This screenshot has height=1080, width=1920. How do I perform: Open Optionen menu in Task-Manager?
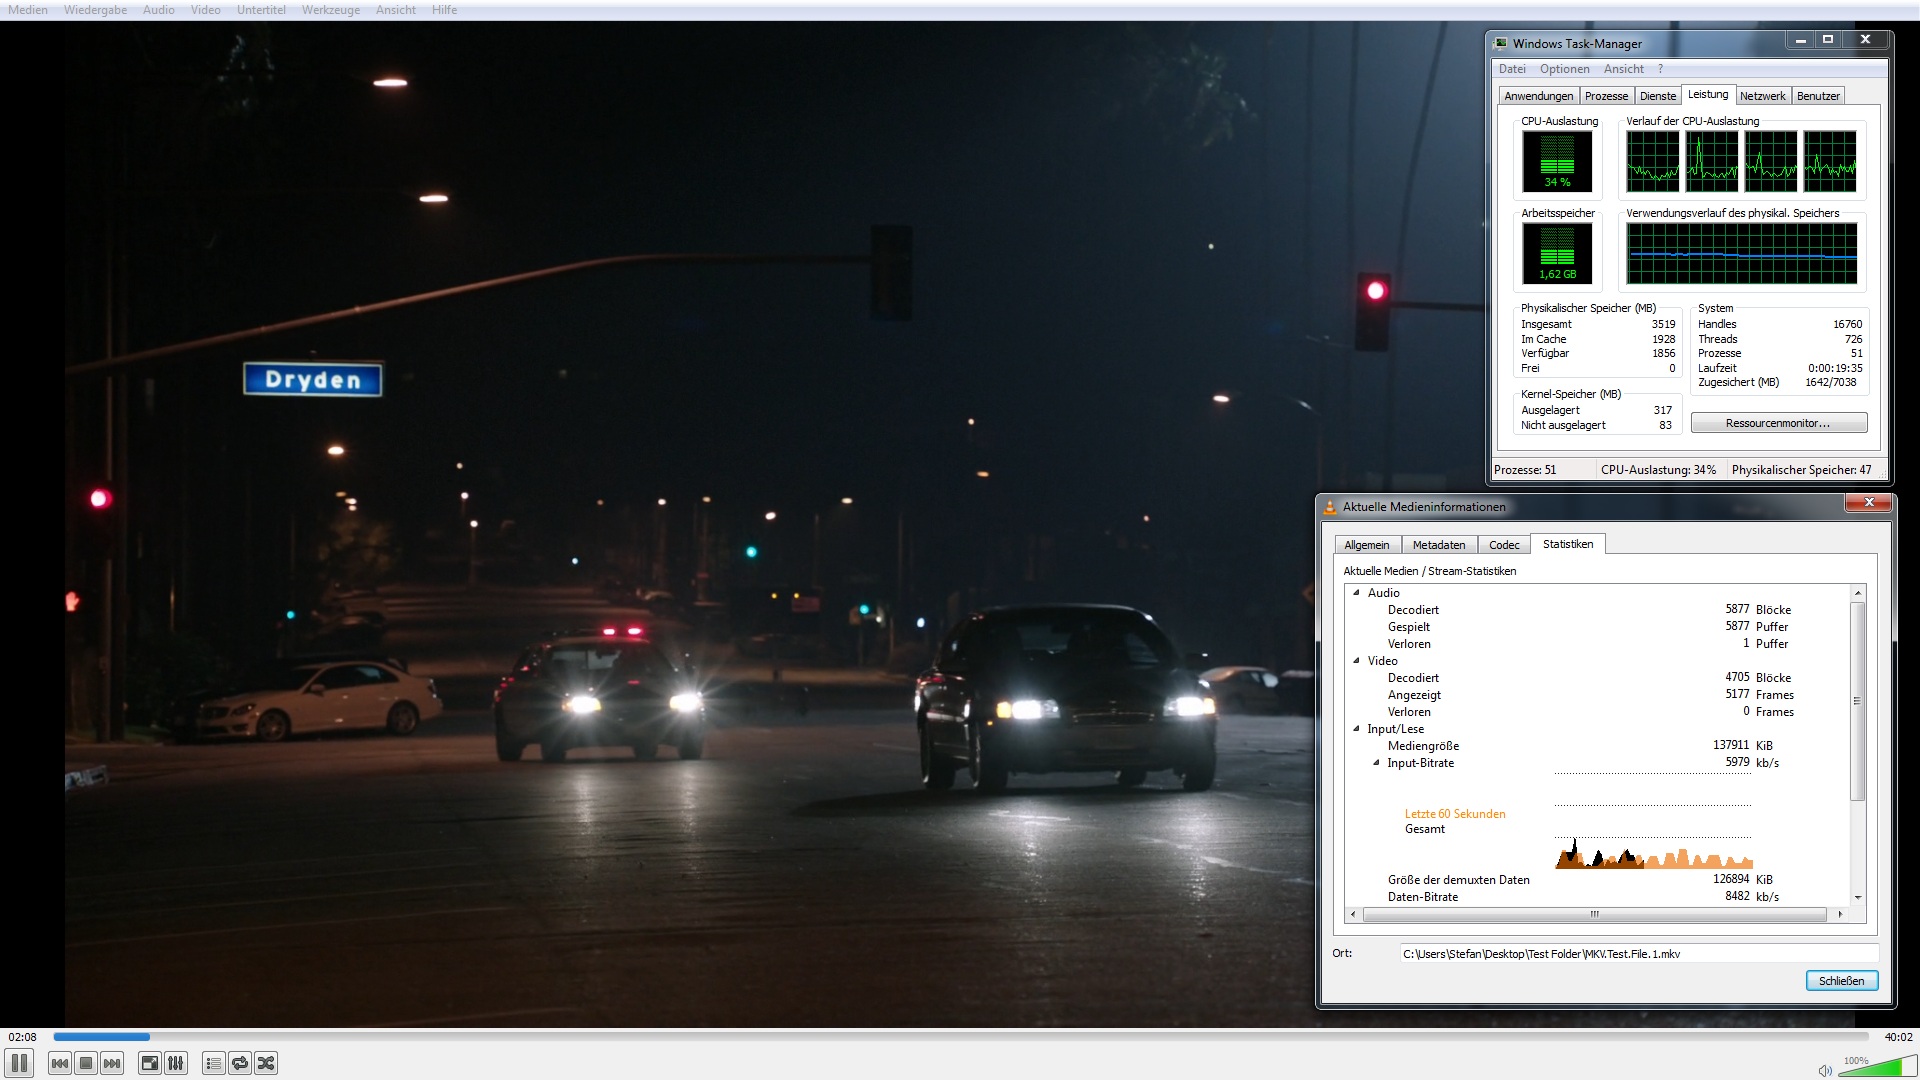1564,69
